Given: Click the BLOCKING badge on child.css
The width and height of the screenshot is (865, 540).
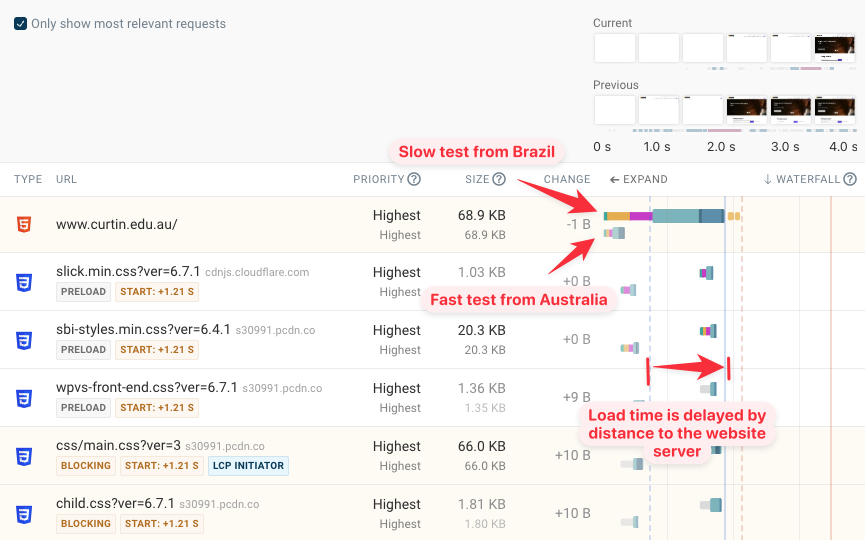Looking at the screenshot, I should [x=86, y=523].
